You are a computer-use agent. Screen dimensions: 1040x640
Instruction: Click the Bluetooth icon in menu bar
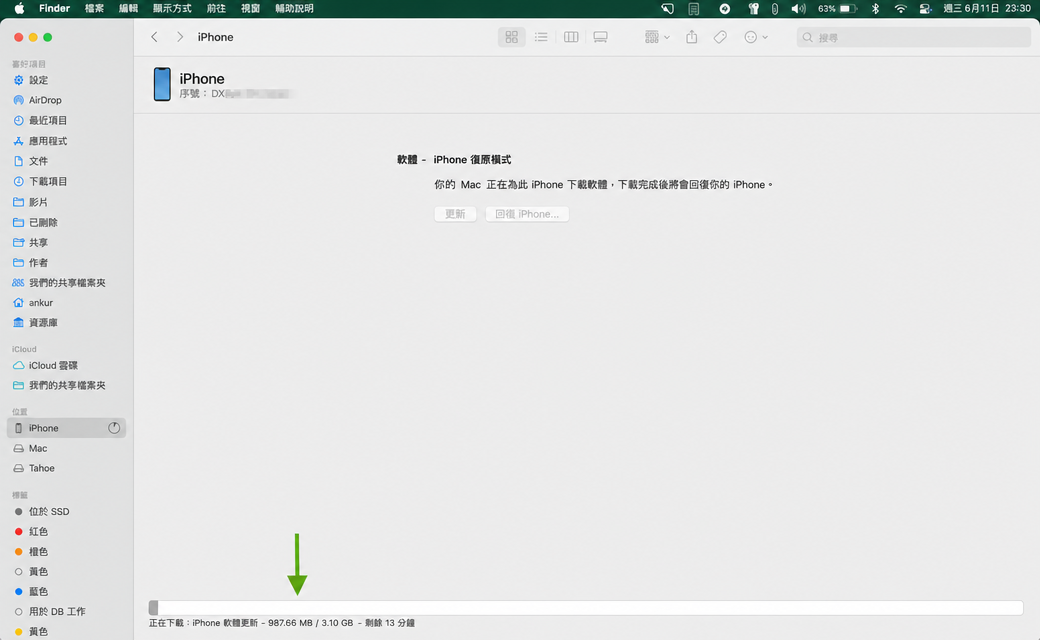pos(876,9)
